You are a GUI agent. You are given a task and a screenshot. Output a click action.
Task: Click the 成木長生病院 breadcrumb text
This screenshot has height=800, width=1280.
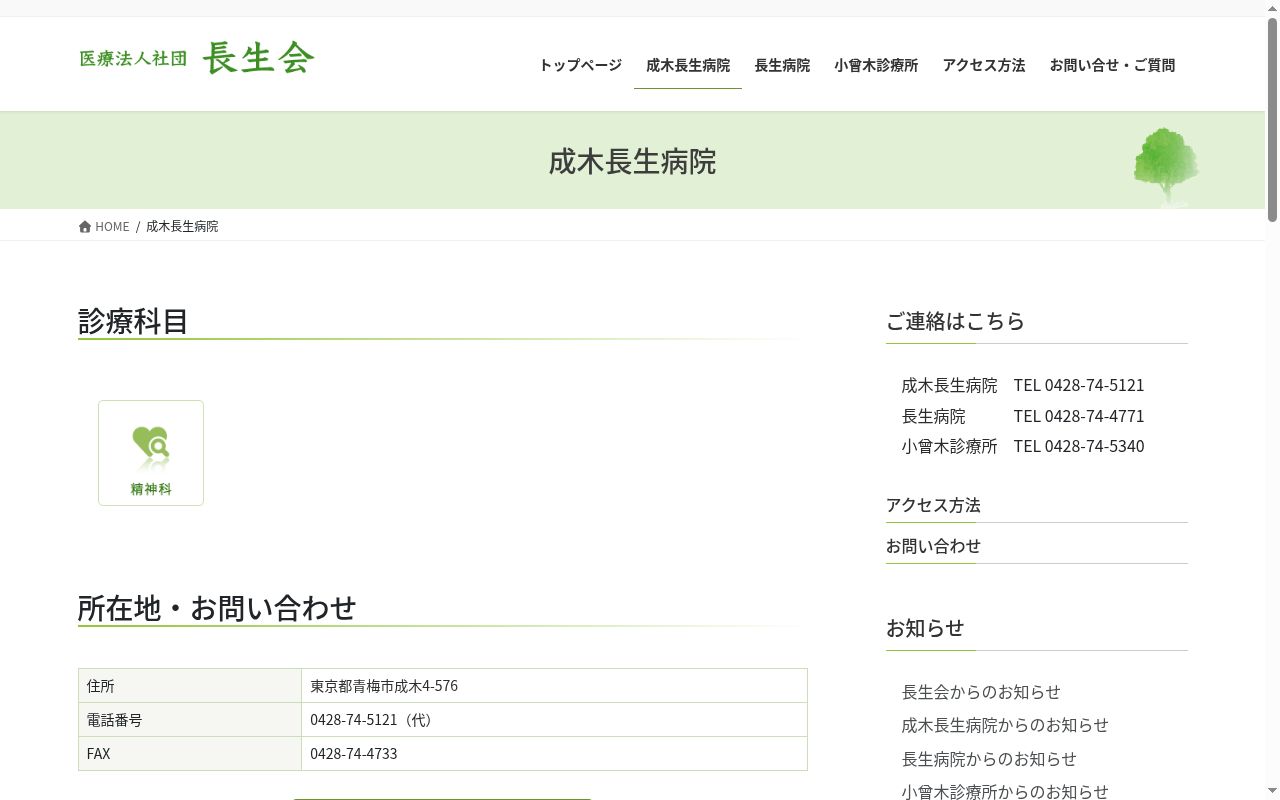click(182, 227)
